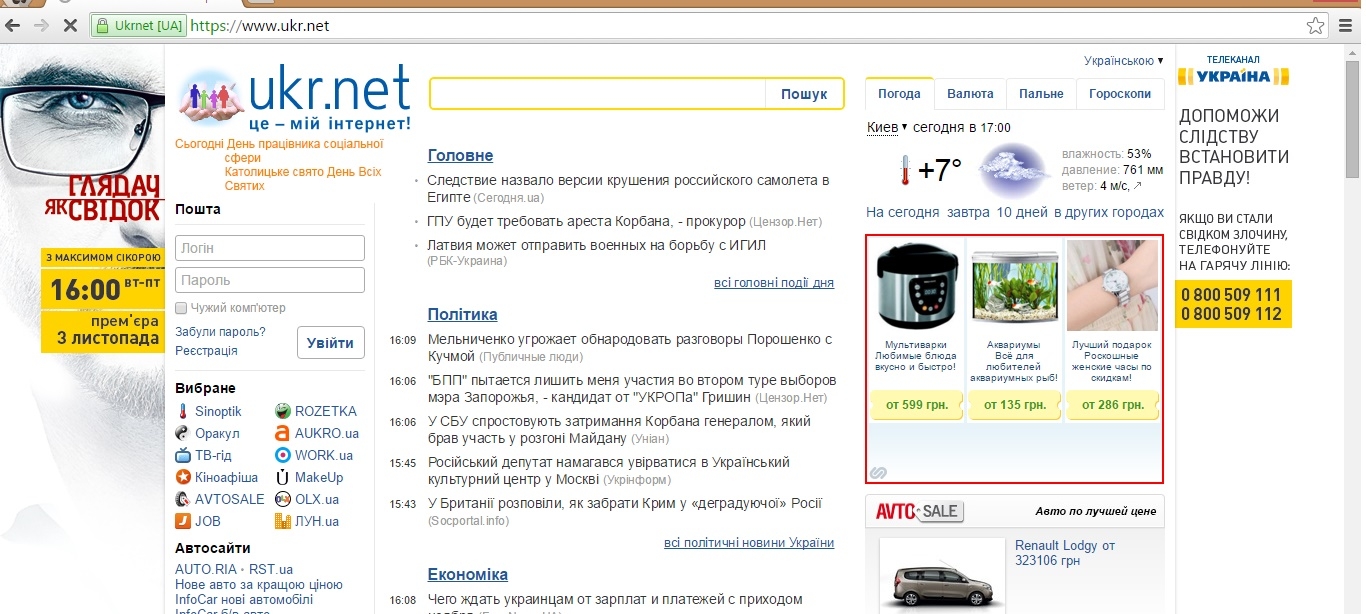Viewport: 1366px width, 614px height.
Task: Click the AVTO SALE logo
Action: [919, 511]
